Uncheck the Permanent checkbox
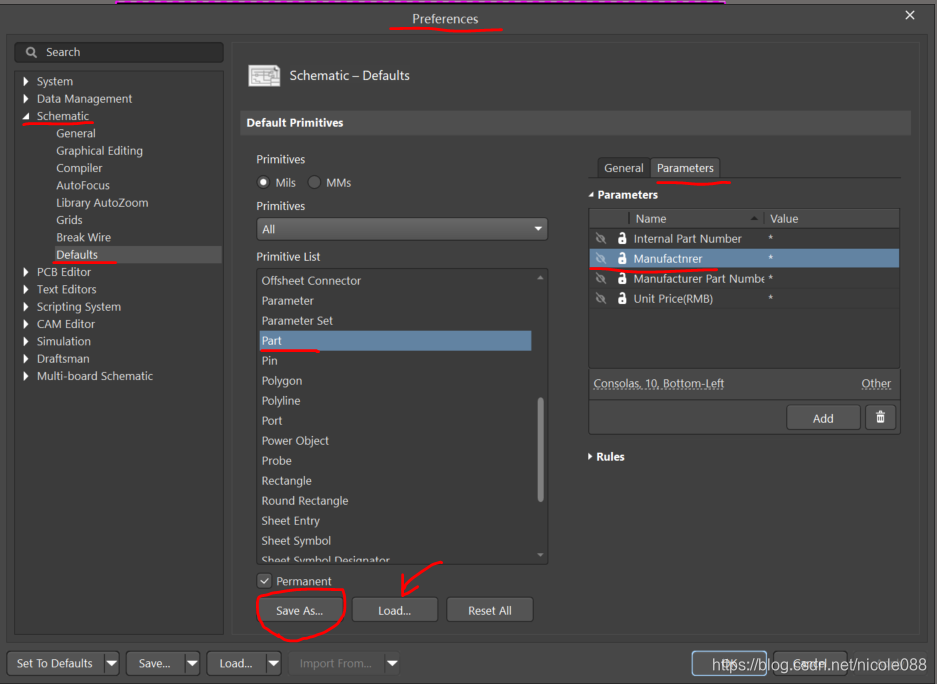The image size is (937, 684). [265, 581]
